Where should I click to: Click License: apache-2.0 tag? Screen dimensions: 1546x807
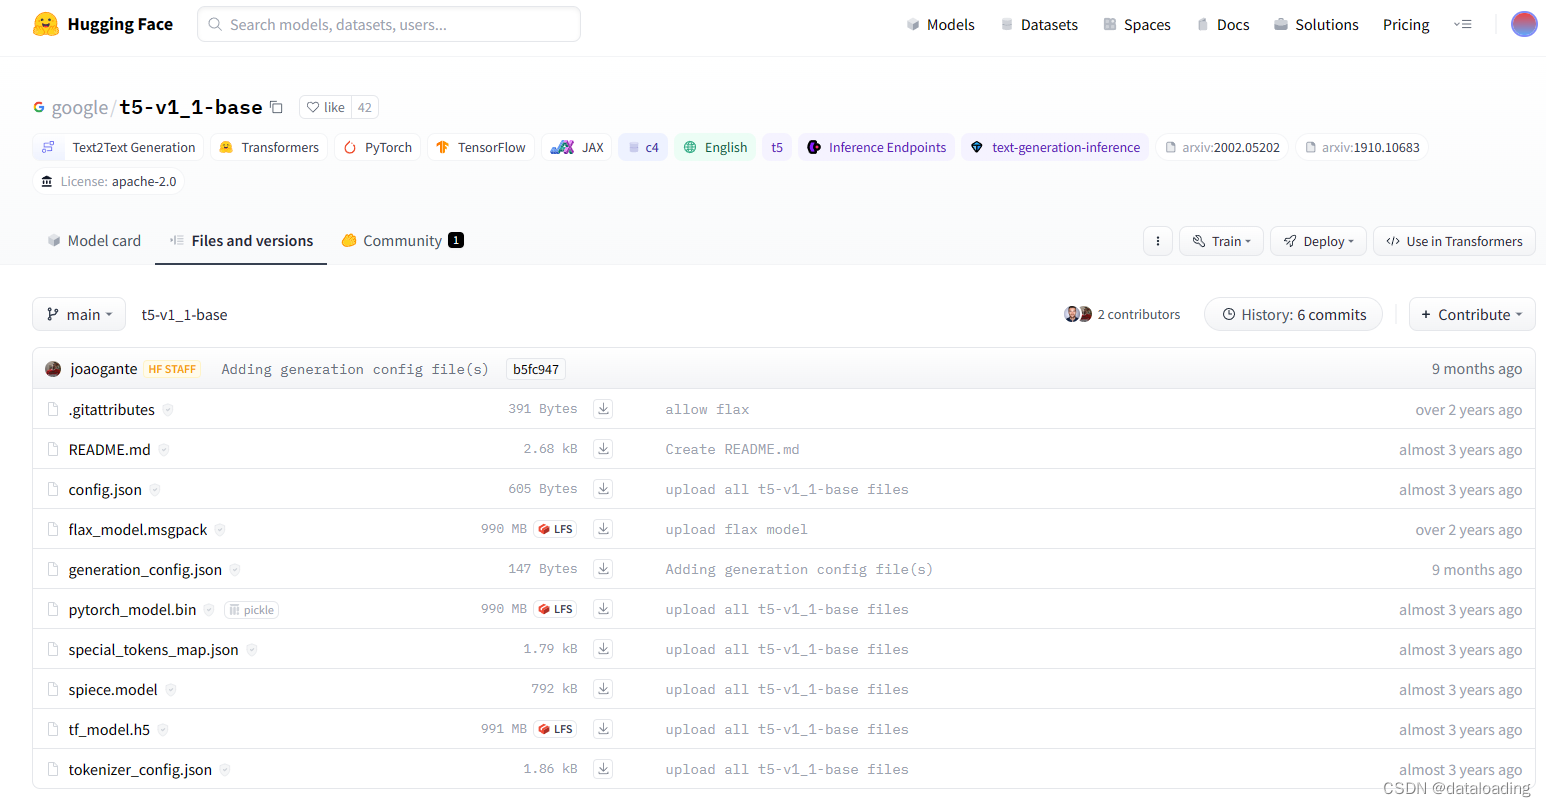[108, 181]
